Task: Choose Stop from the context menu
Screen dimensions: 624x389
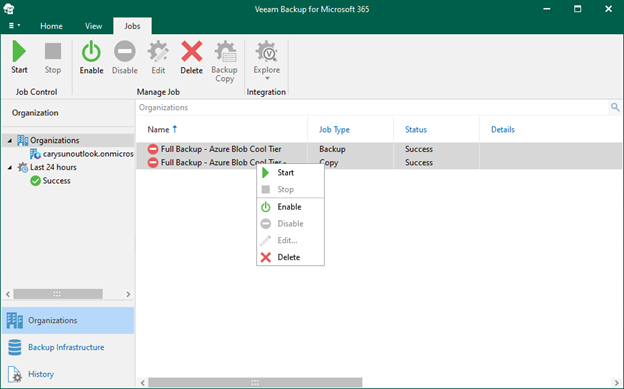Action: (x=291, y=190)
